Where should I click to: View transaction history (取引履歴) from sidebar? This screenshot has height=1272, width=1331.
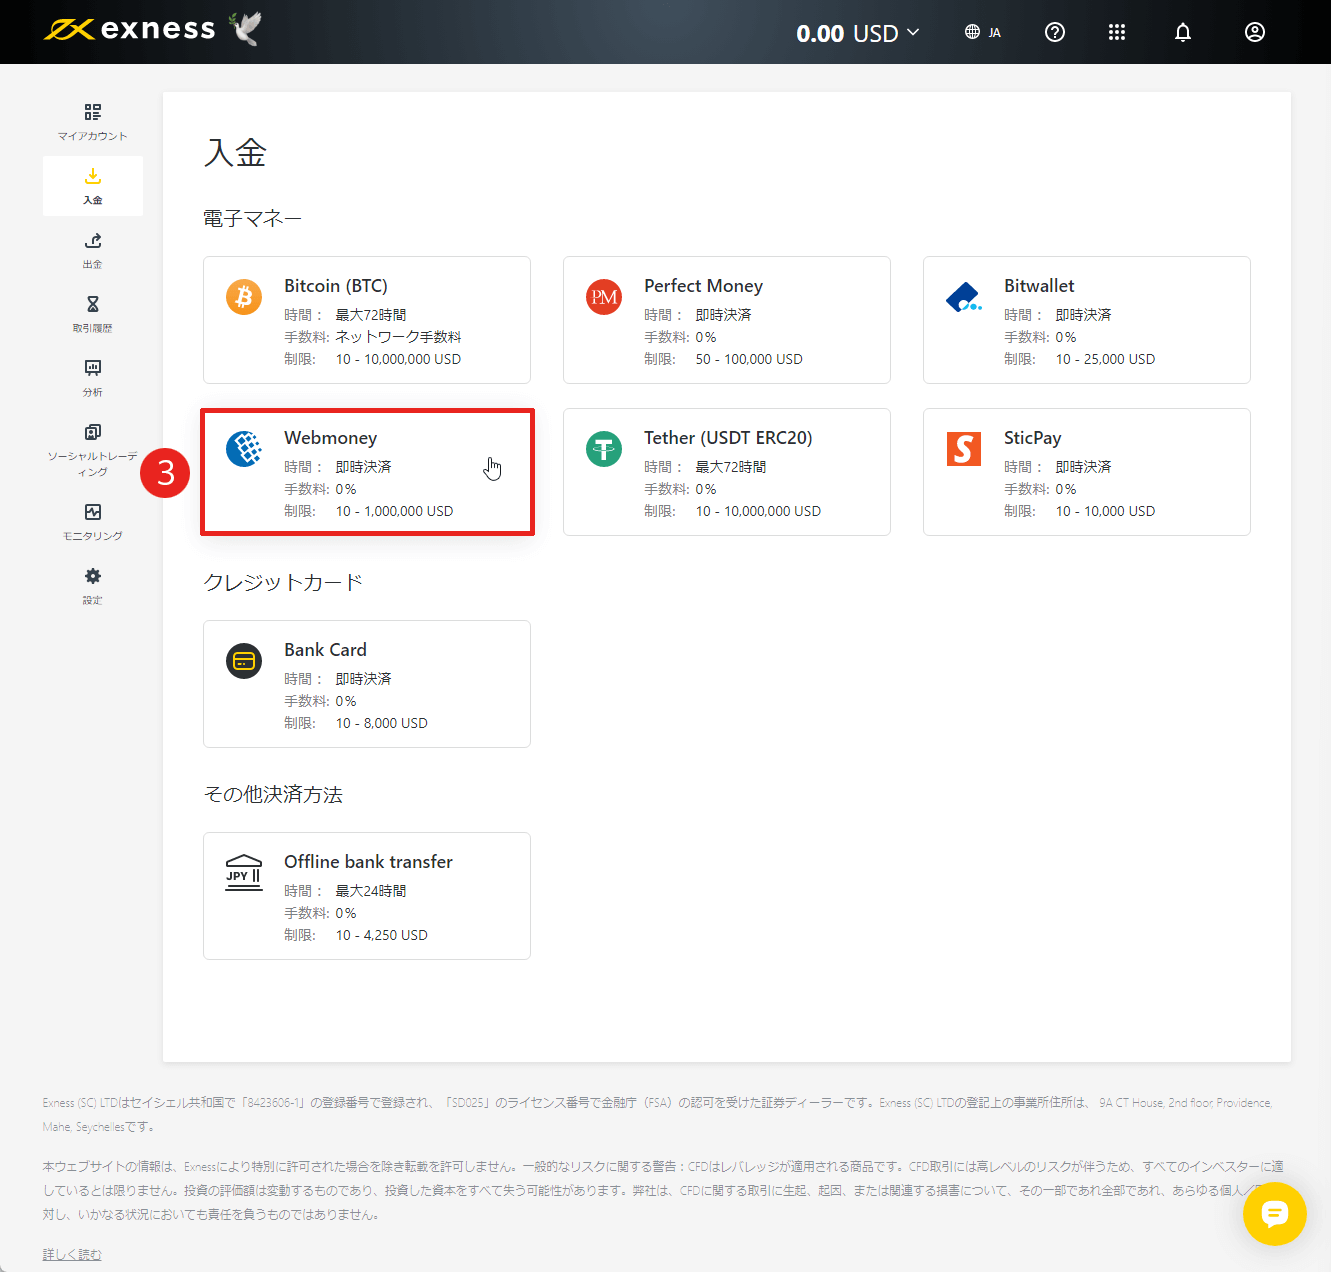[x=92, y=313]
